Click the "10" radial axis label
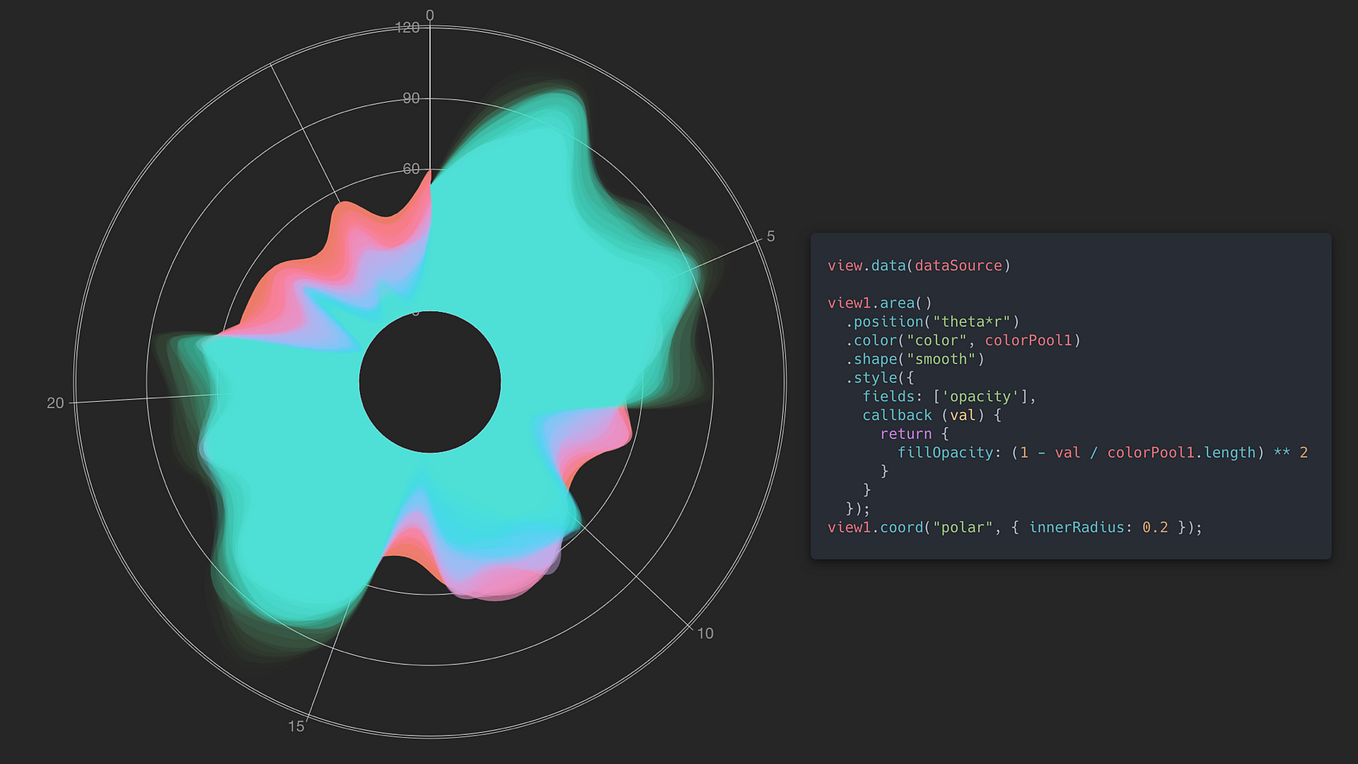The height and width of the screenshot is (764, 1358). click(706, 633)
